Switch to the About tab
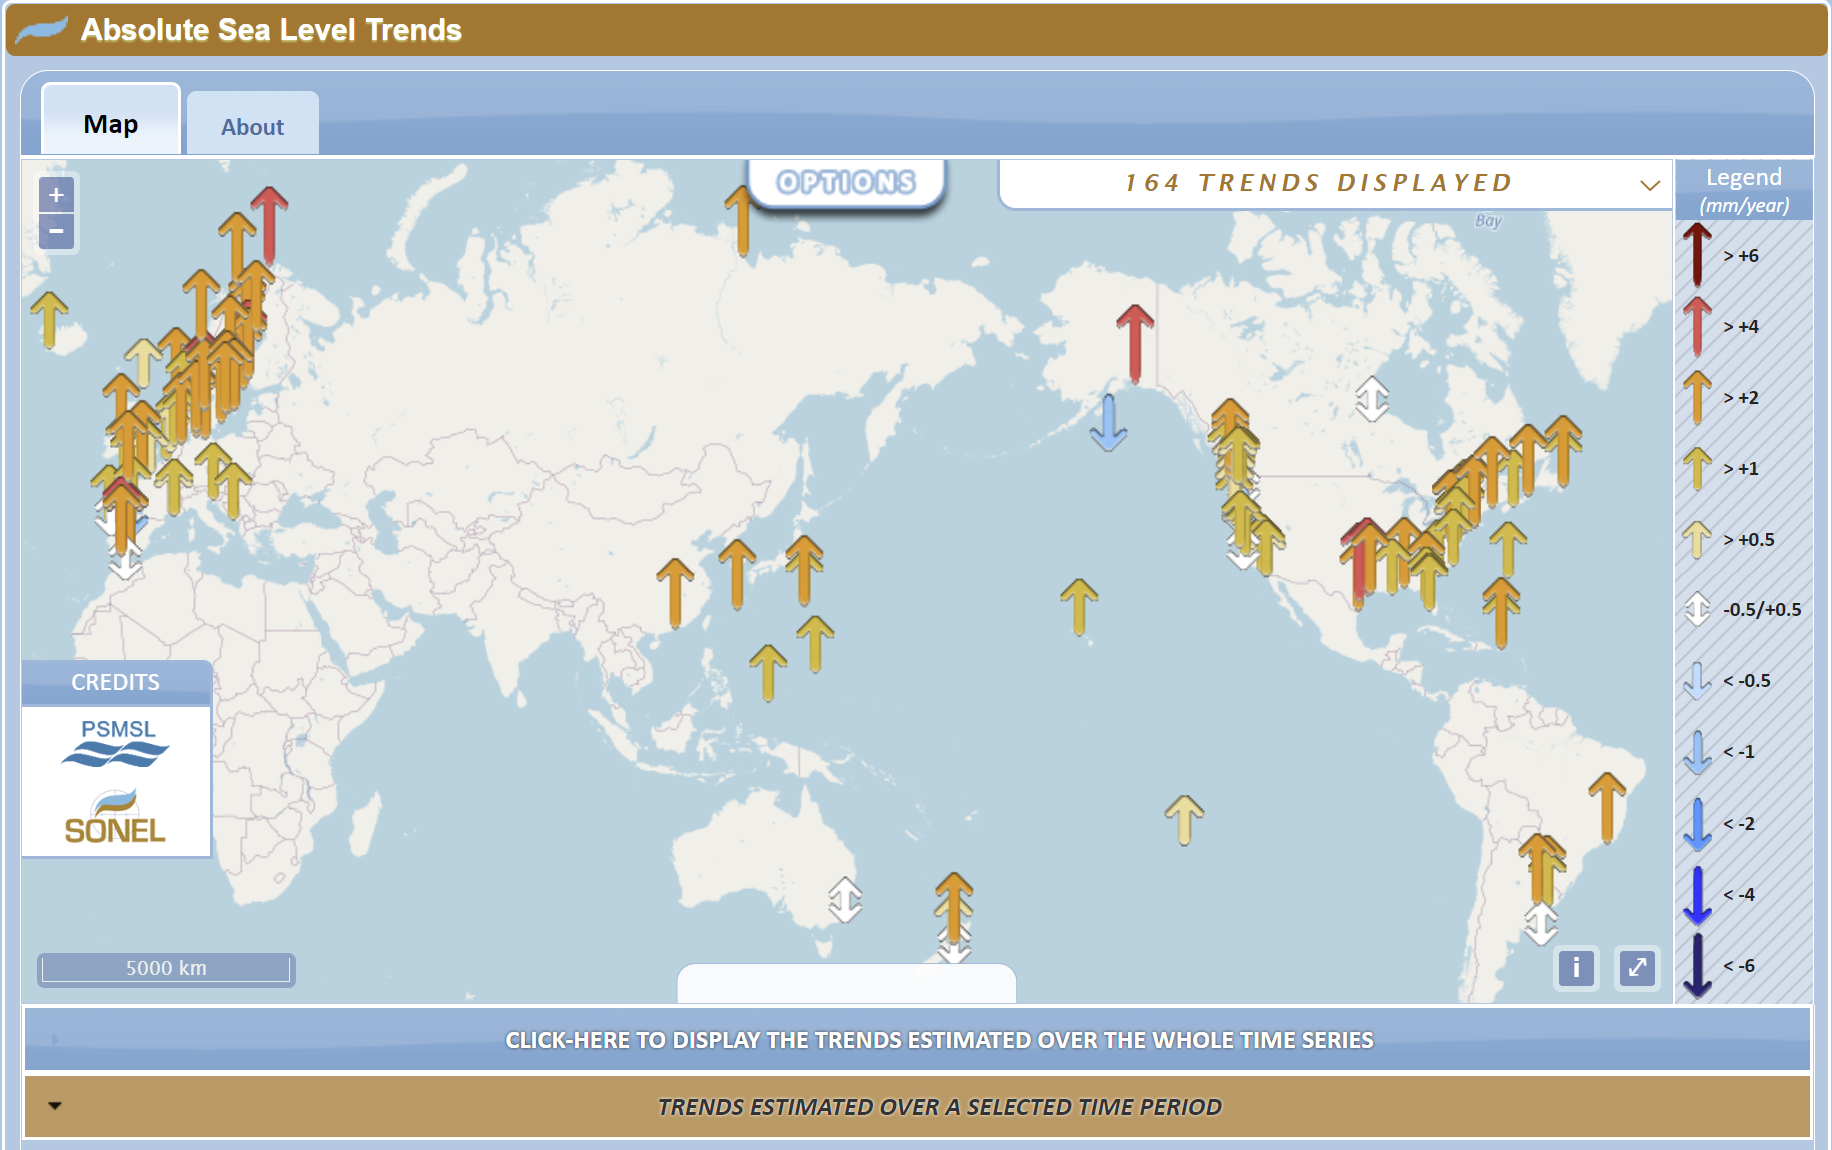 coord(252,126)
